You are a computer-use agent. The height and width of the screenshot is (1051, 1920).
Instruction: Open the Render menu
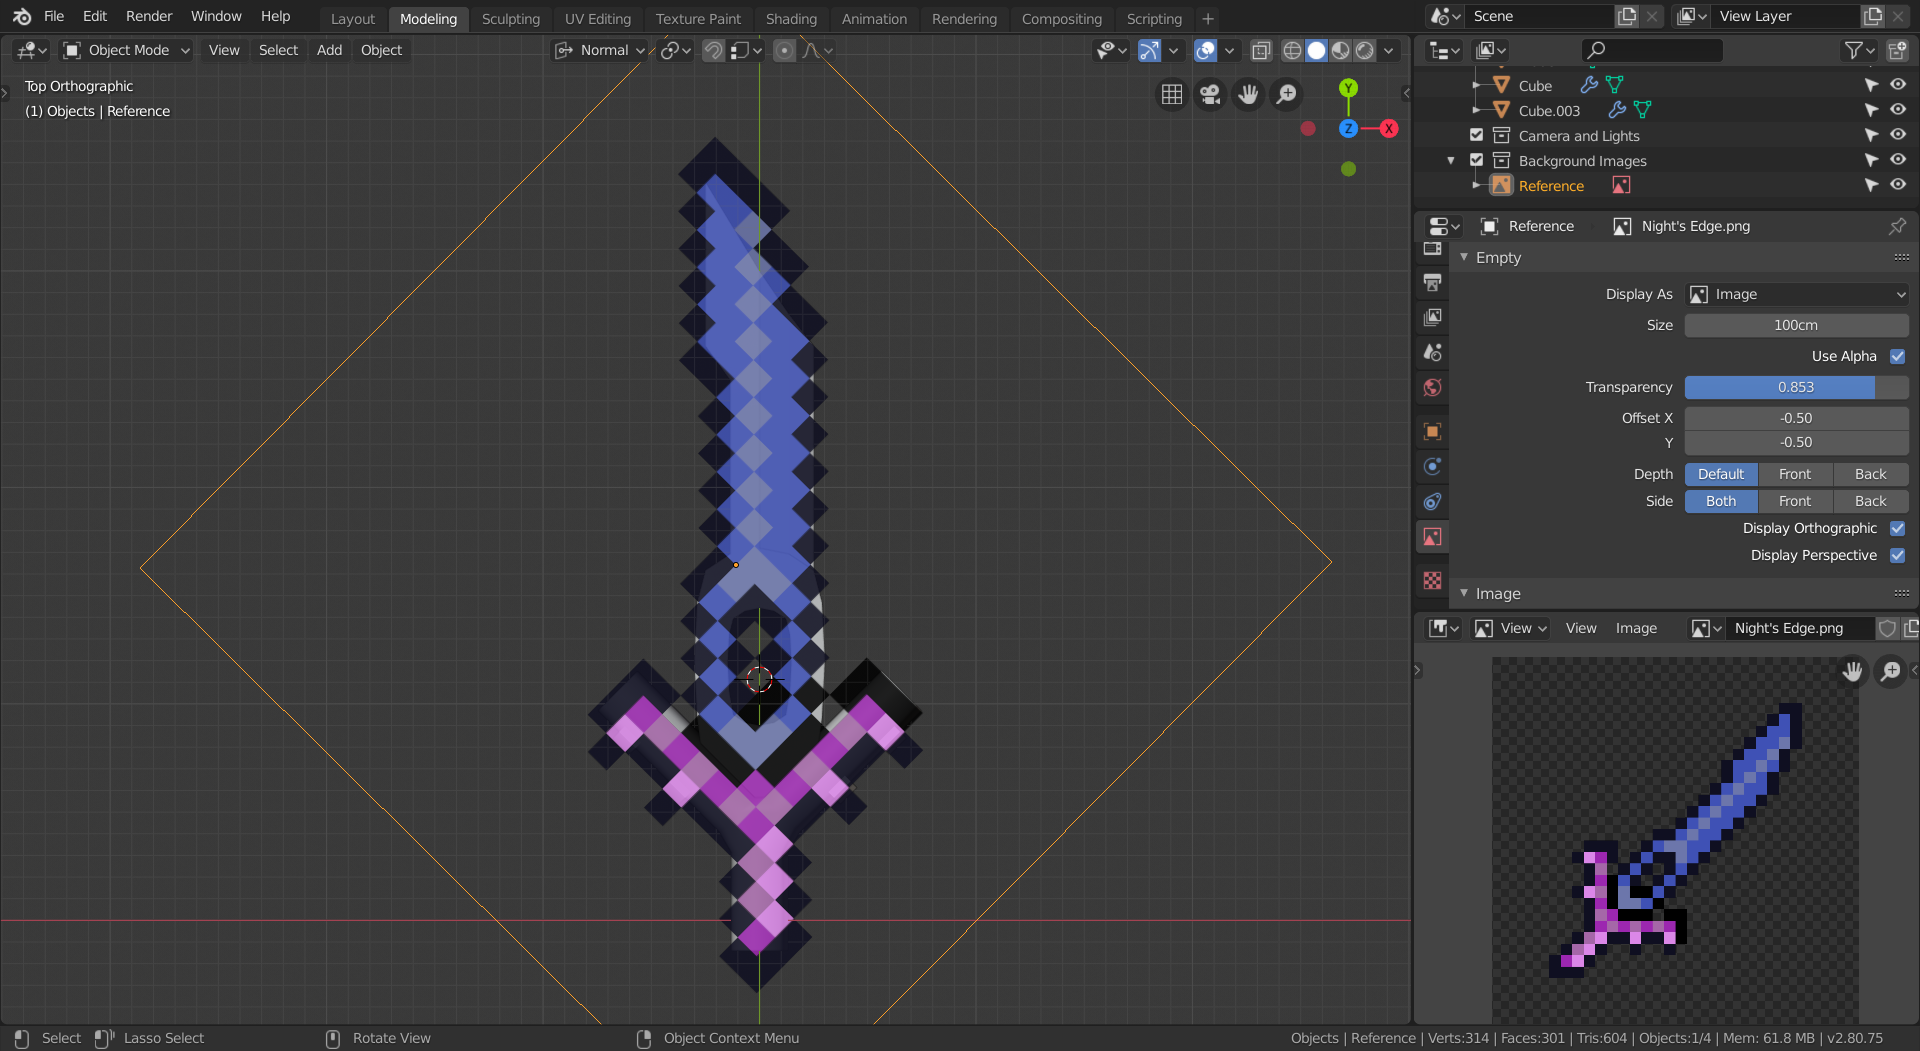(x=149, y=17)
